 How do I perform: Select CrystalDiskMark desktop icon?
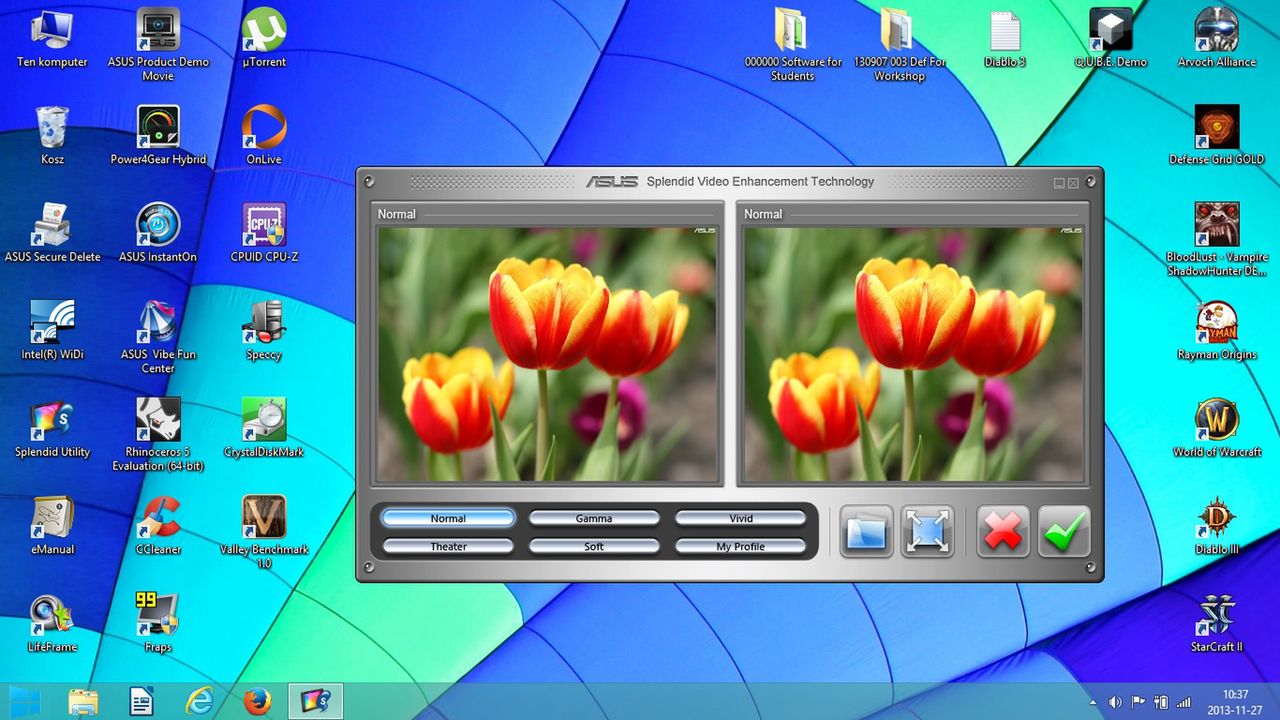(x=264, y=428)
